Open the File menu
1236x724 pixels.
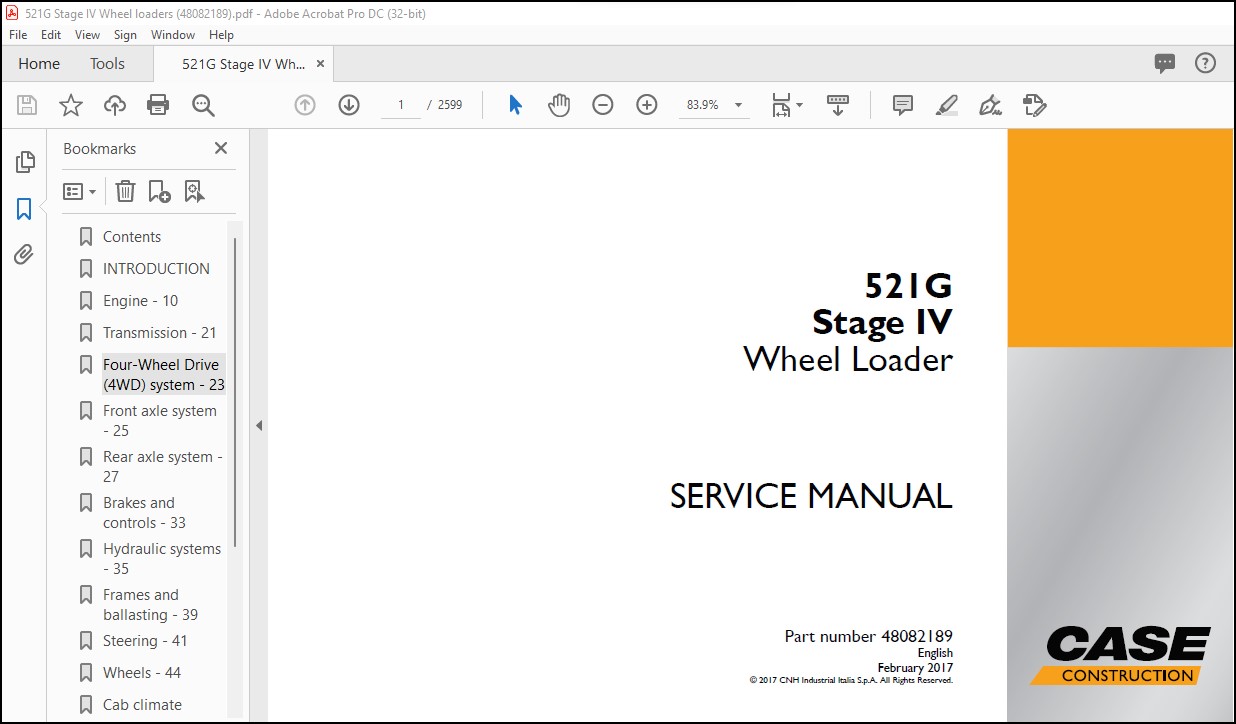pos(18,34)
